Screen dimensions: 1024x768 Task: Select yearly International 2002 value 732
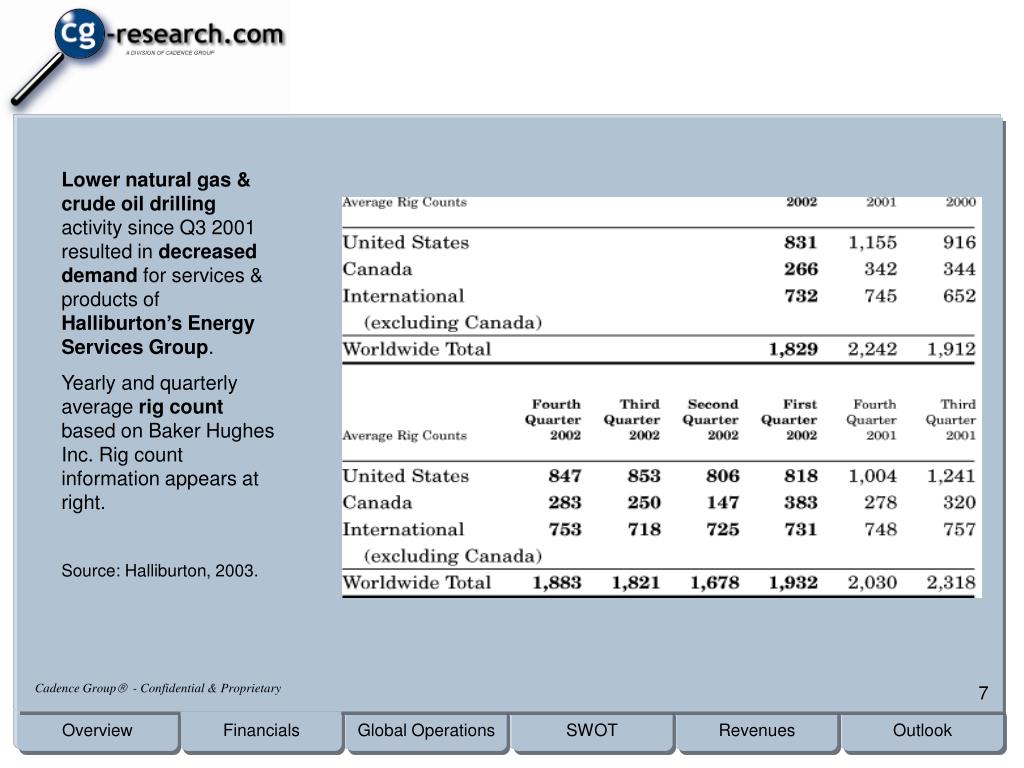click(801, 296)
